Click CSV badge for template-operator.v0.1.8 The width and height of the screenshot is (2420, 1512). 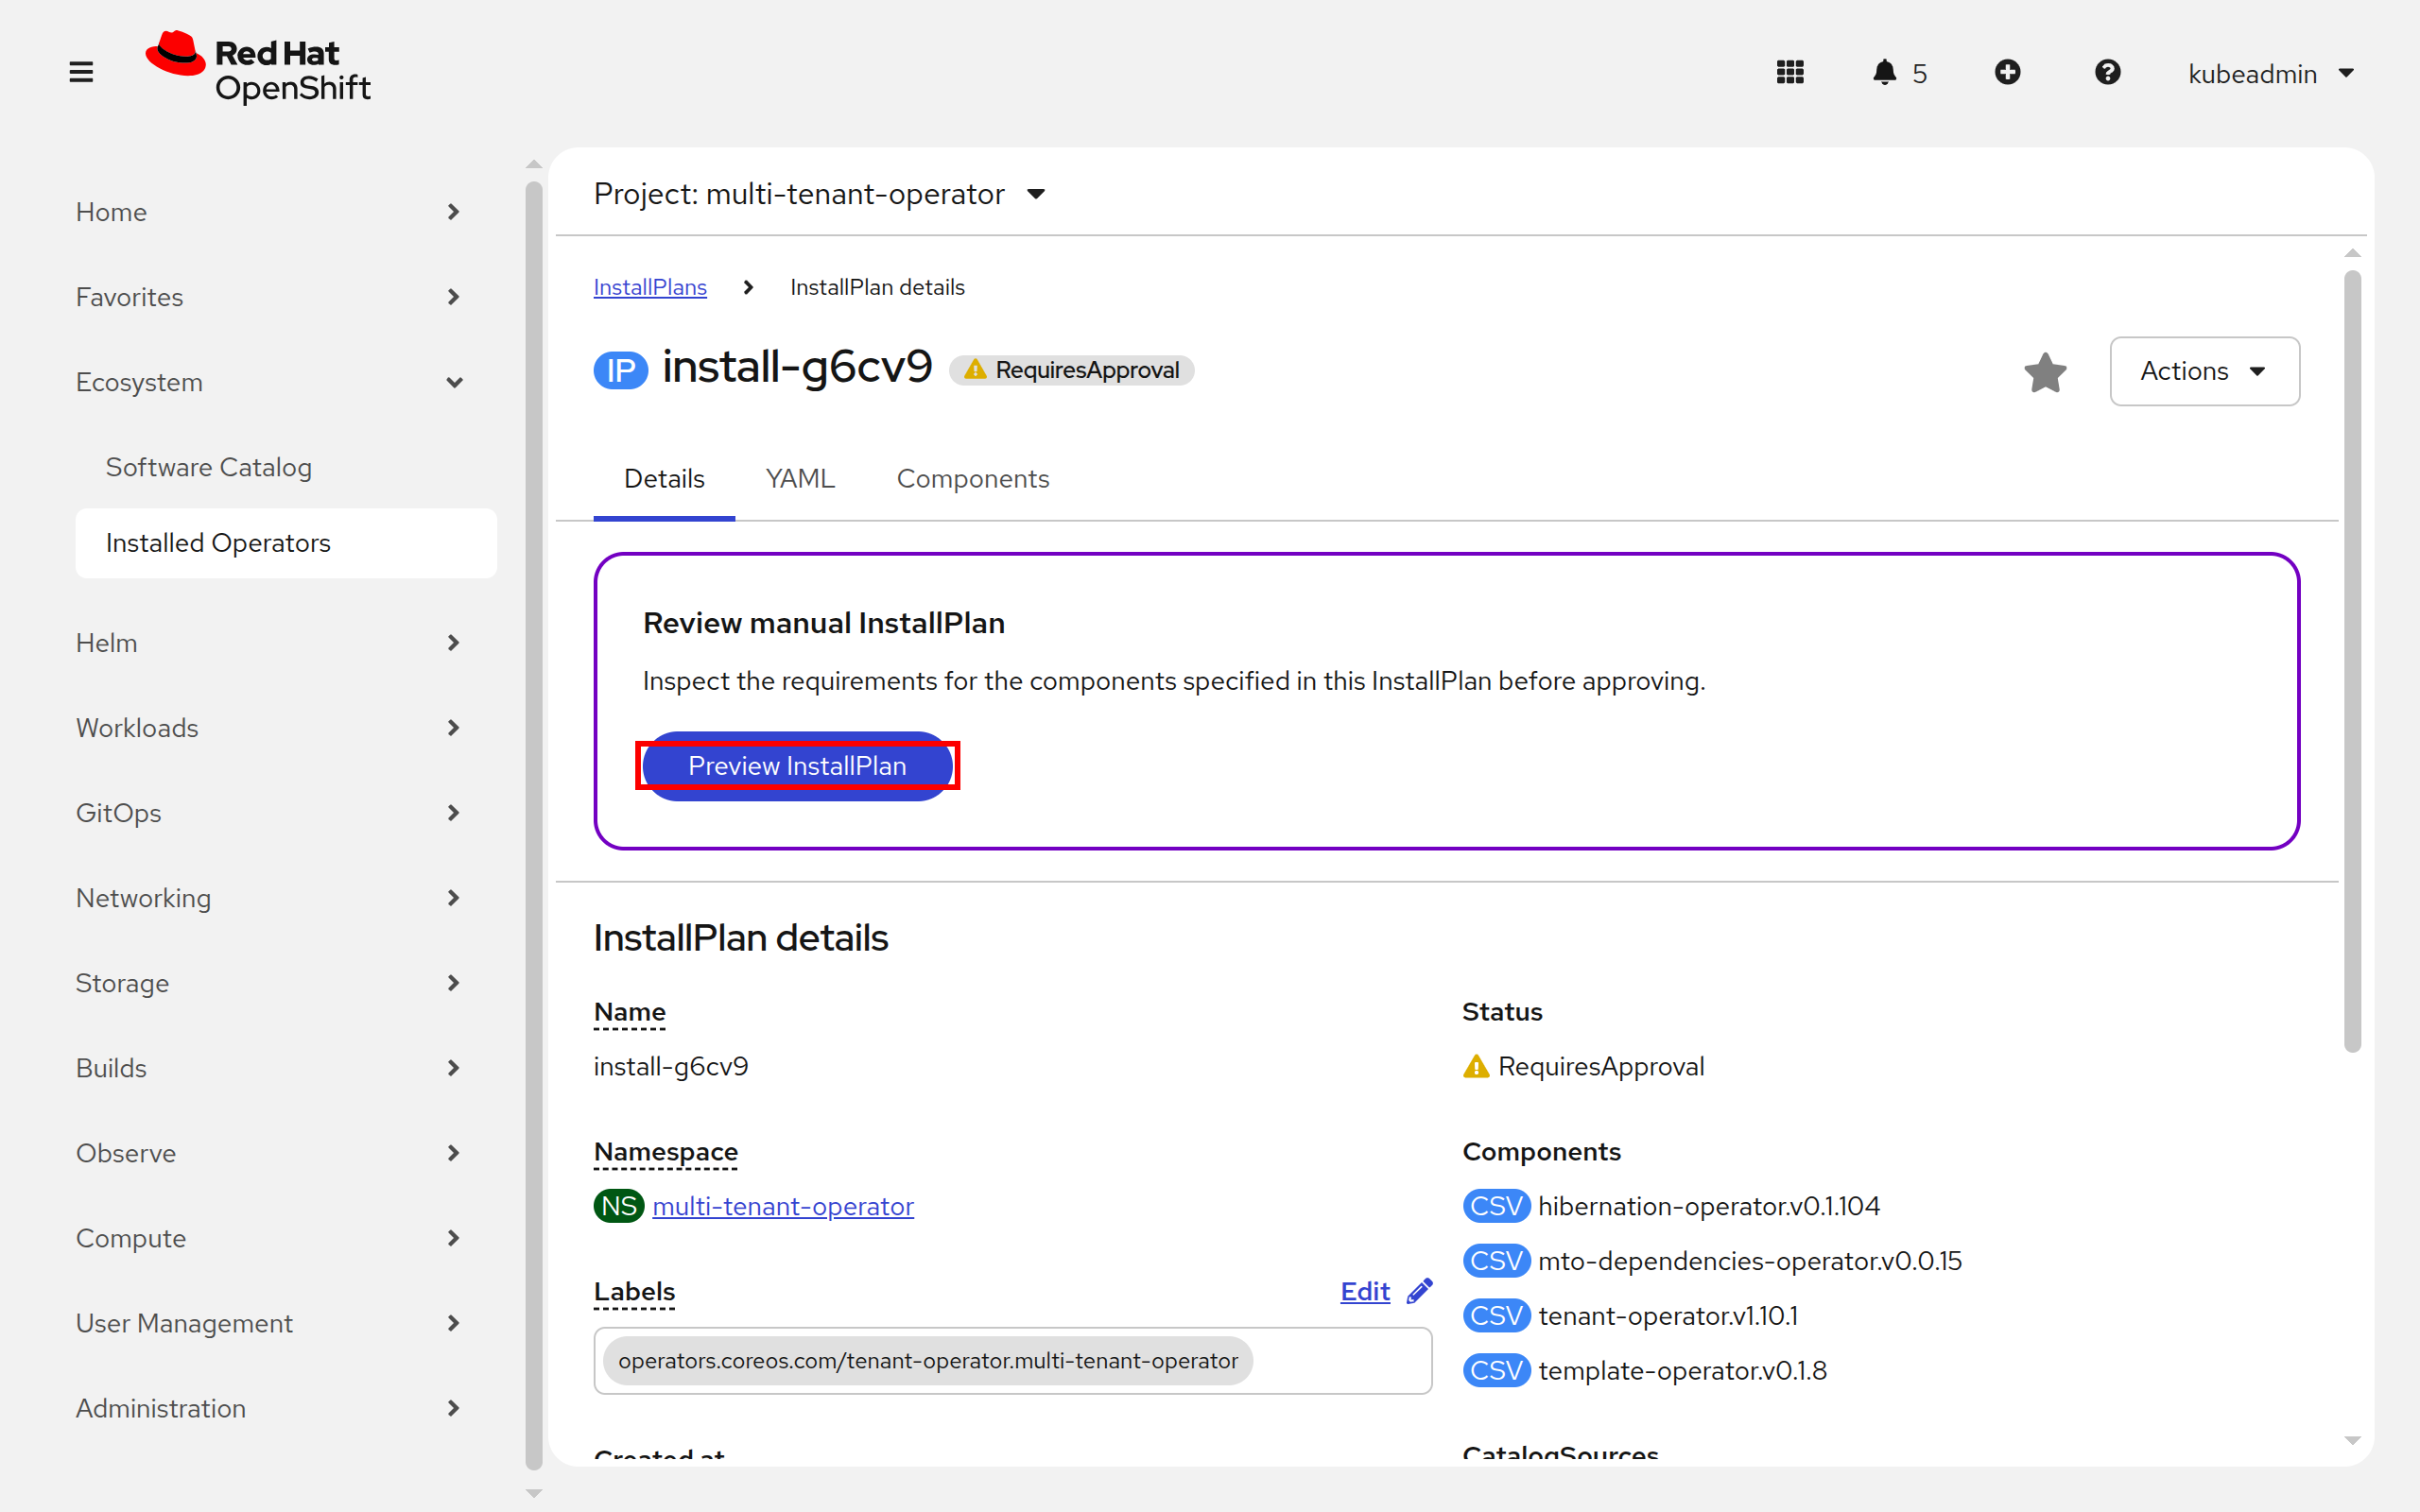1496,1371
